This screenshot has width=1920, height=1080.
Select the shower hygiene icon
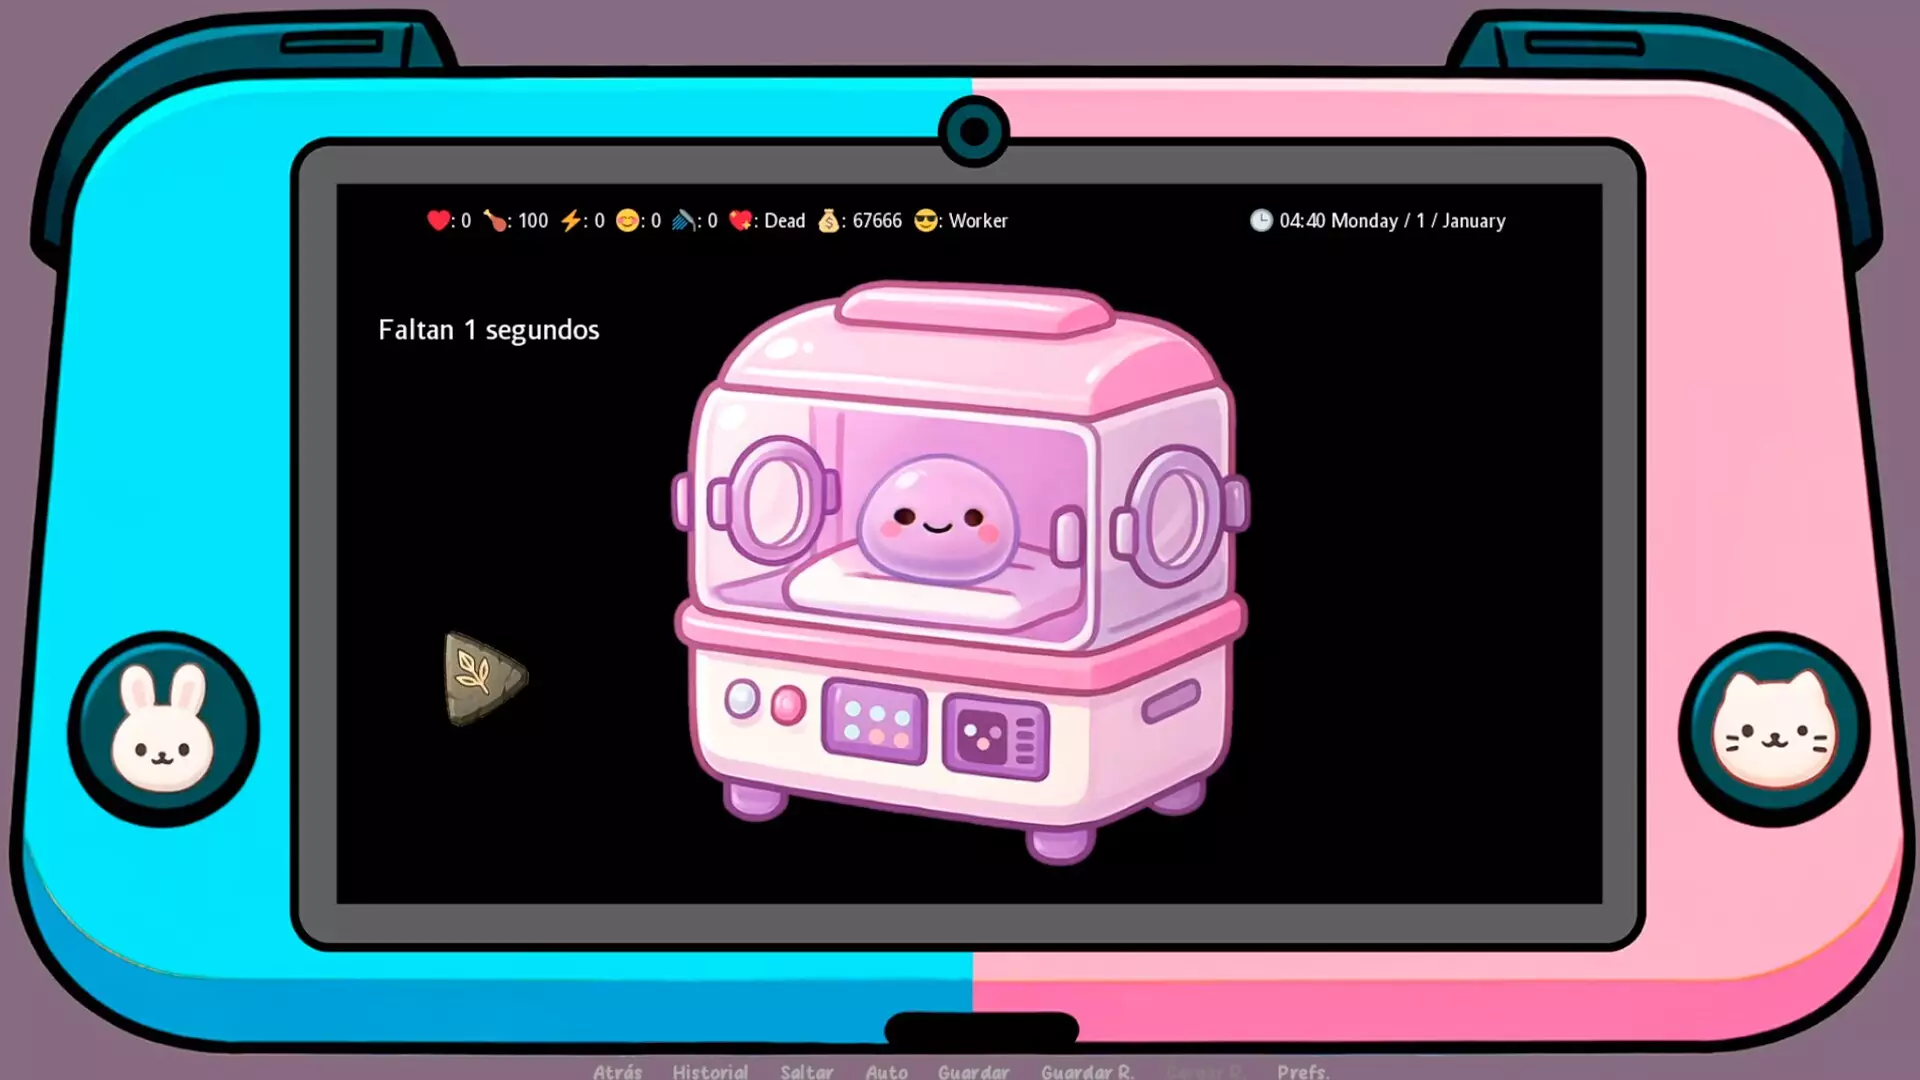point(684,220)
